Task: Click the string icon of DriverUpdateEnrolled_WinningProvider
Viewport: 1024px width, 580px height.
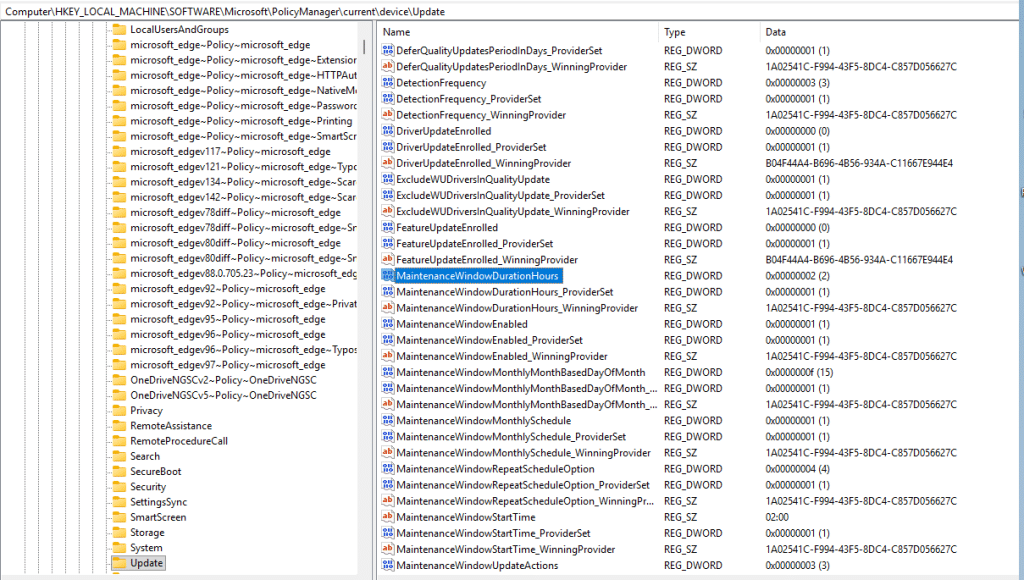Action: tap(388, 163)
